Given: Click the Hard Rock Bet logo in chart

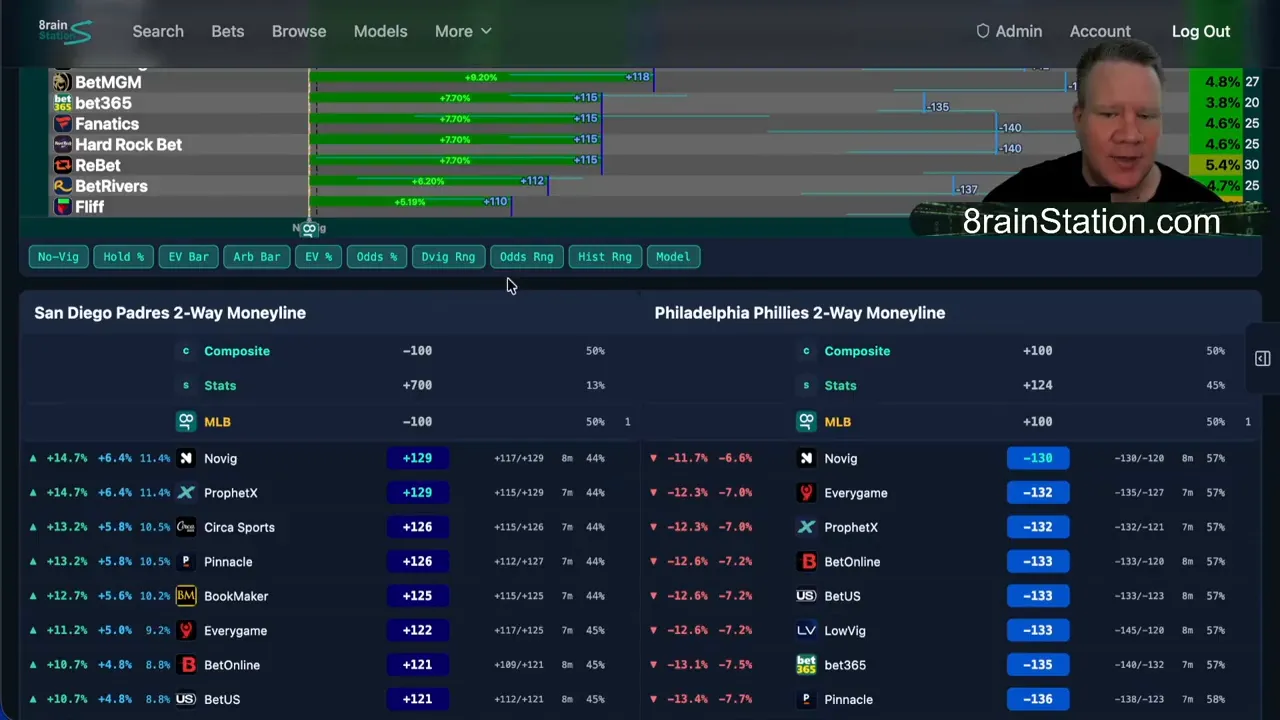Looking at the screenshot, I should coord(62,144).
